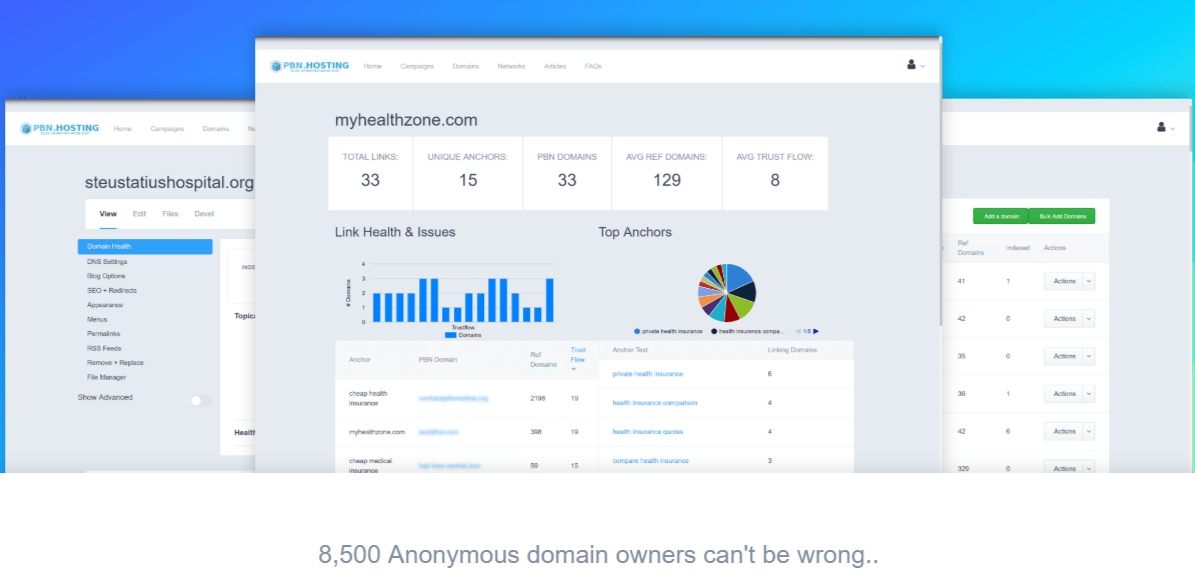Open the 'health insurance comparison' anchor link
The image size is (1195, 582).
pyautogui.click(x=655, y=403)
